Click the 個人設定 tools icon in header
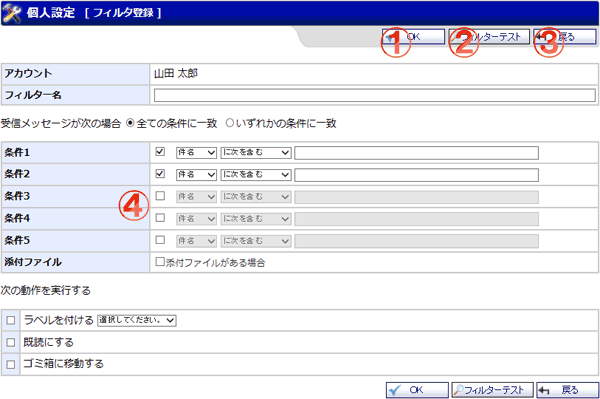This screenshot has height=399, width=600. (11, 13)
